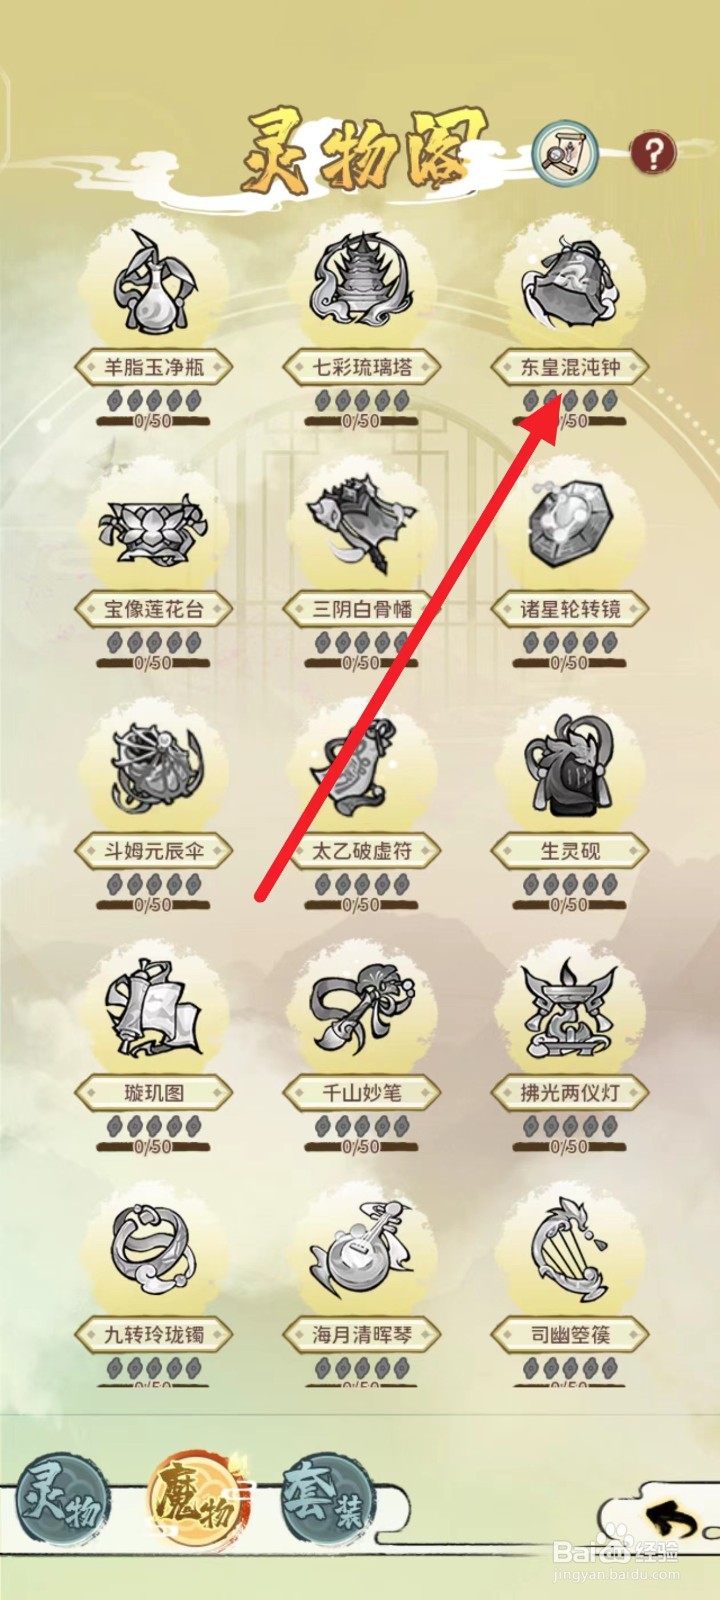
Task: Go back with the arrow button
Action: (670, 1520)
